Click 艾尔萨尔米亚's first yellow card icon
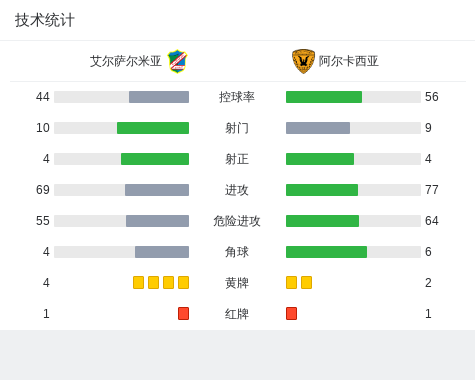475x380 pixels. (138, 283)
